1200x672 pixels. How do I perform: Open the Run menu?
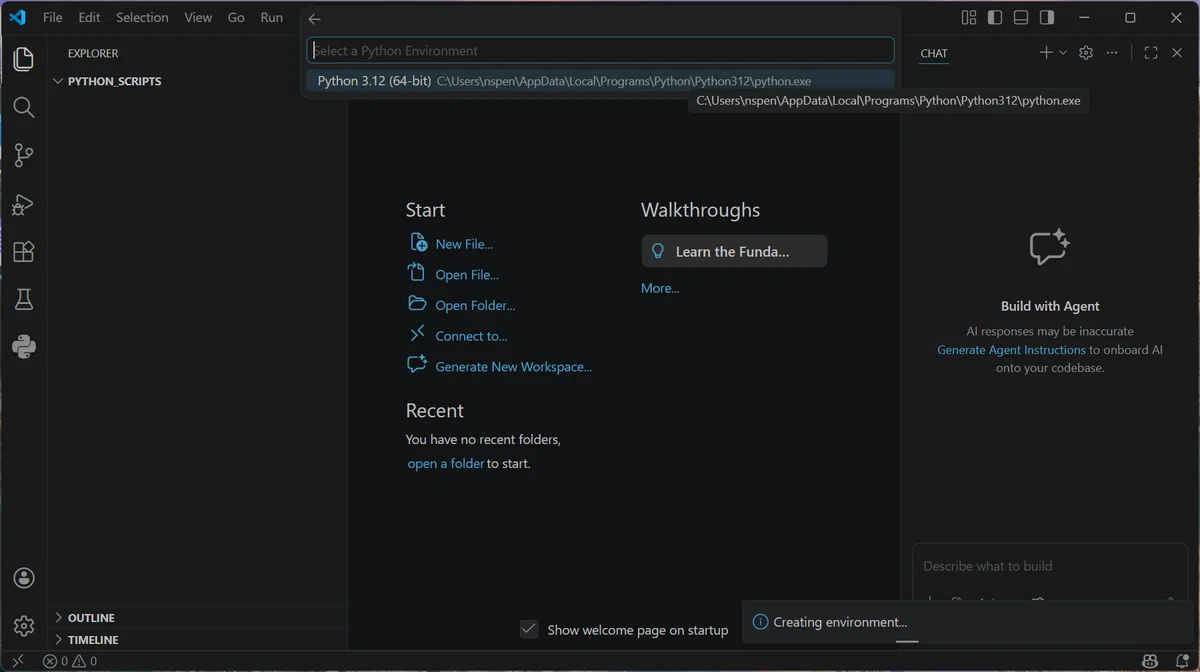[x=271, y=18]
